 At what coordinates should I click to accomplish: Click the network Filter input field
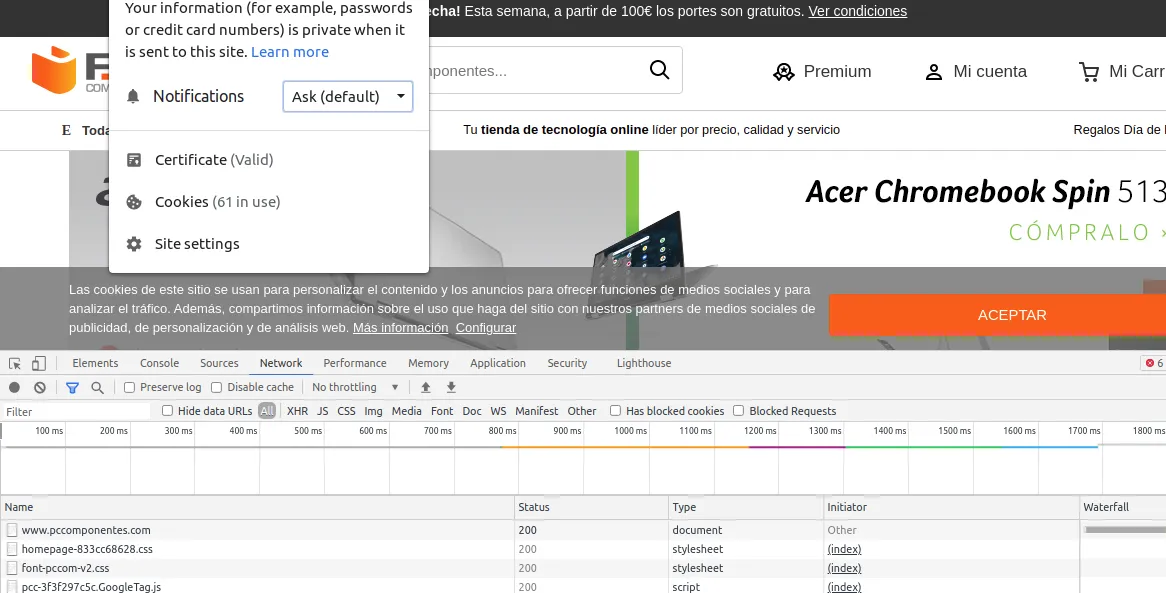[x=76, y=411]
